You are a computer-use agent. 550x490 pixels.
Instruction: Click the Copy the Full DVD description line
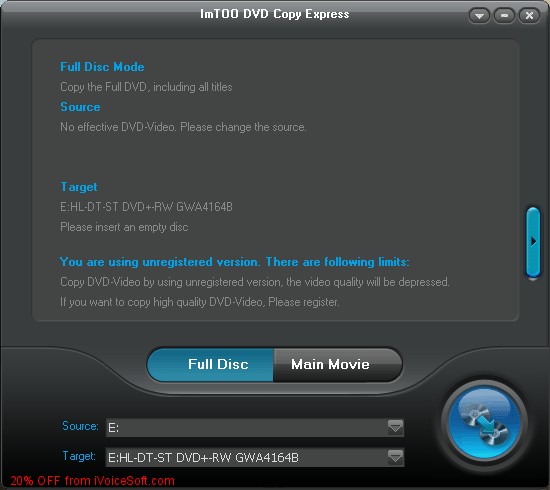(146, 87)
